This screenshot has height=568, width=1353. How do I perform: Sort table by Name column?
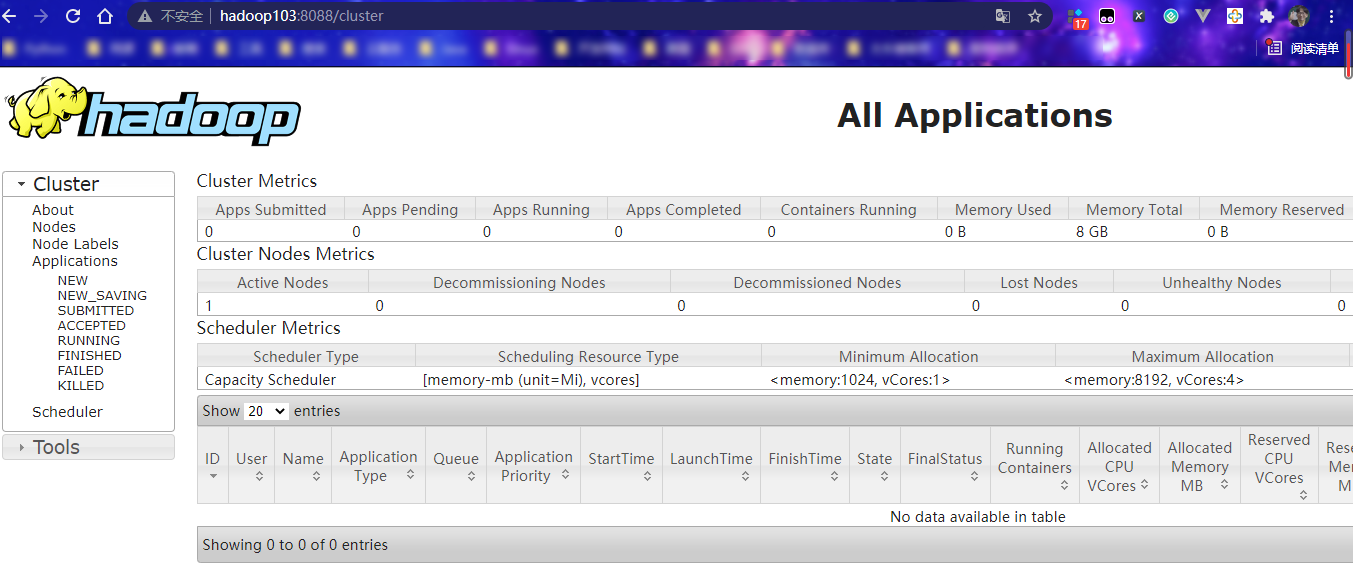click(303, 465)
